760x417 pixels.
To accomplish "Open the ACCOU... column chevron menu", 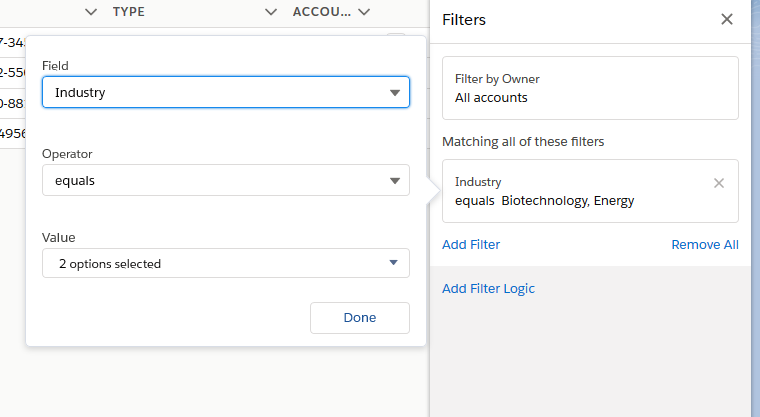I will click(364, 12).
